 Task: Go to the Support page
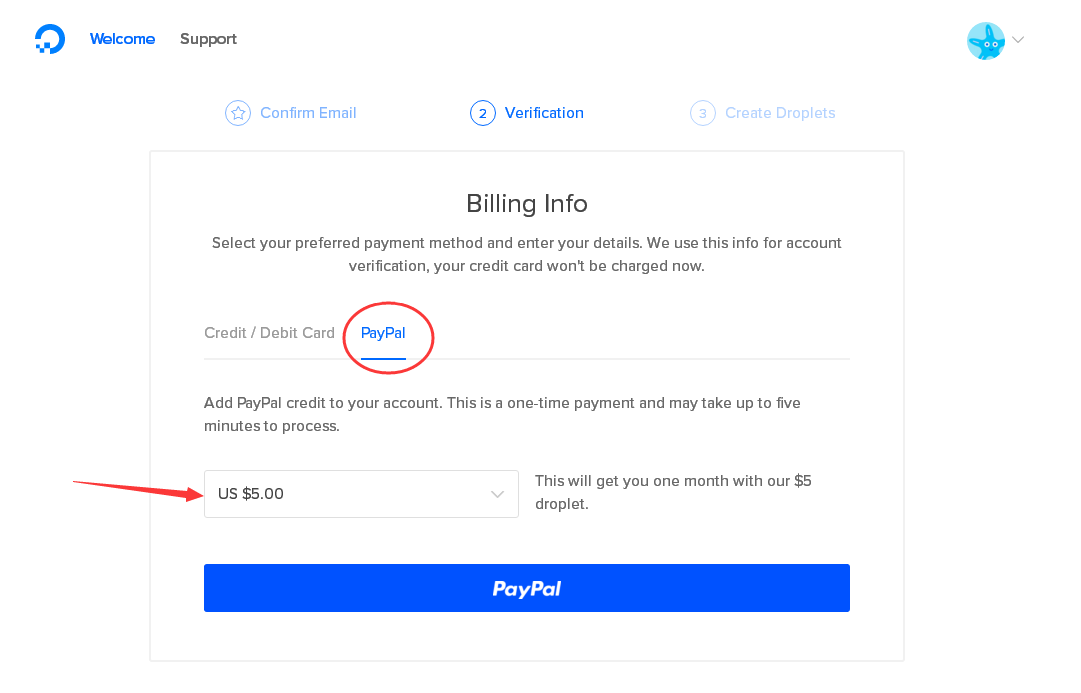pos(208,39)
